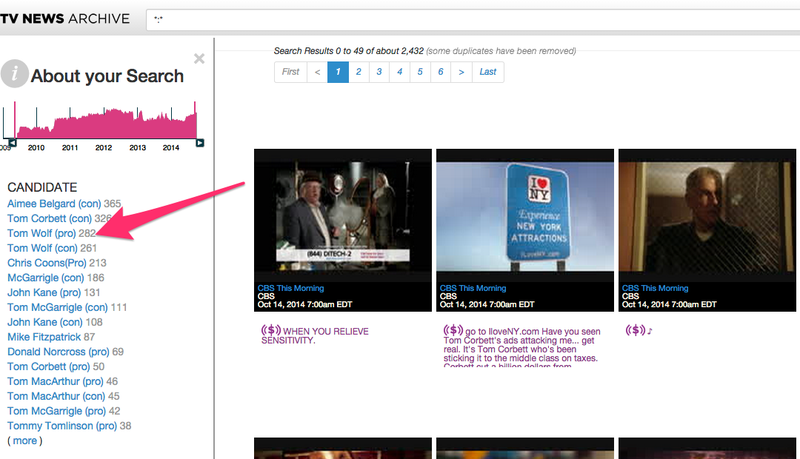Select Chris Coons(Pro) candidate filter

coord(46,263)
